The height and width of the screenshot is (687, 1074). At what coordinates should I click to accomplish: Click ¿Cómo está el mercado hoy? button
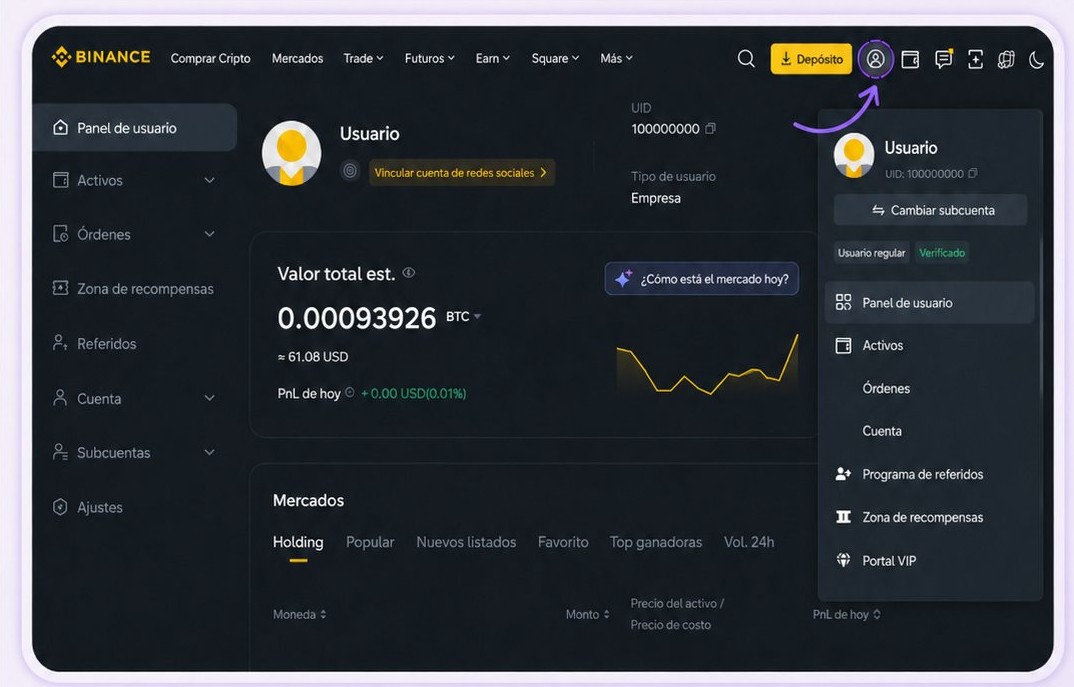coord(701,279)
